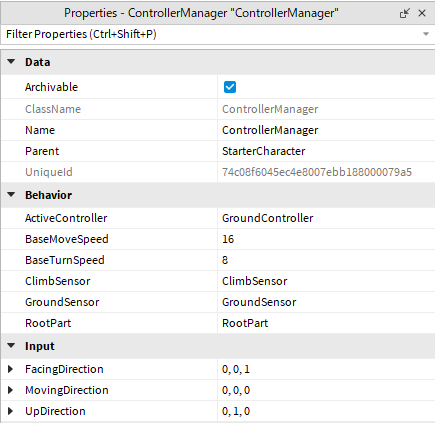
Task: Uncheck the Archivable checkbox
Action: point(230,87)
